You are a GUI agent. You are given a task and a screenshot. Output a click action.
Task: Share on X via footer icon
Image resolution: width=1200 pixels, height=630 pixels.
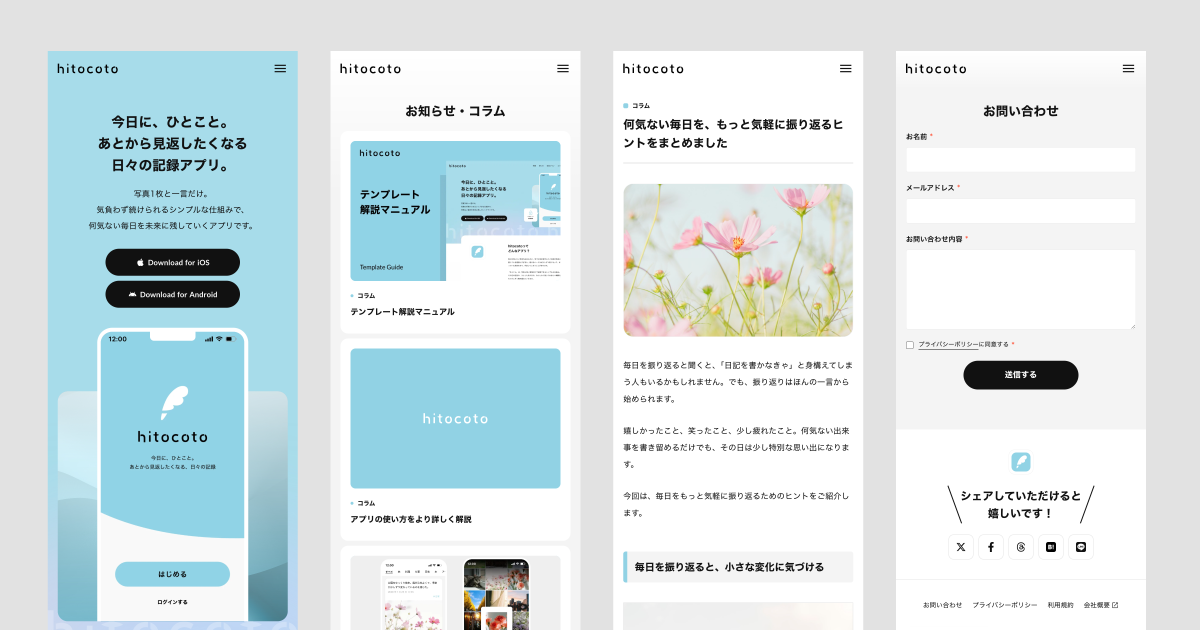(x=961, y=547)
